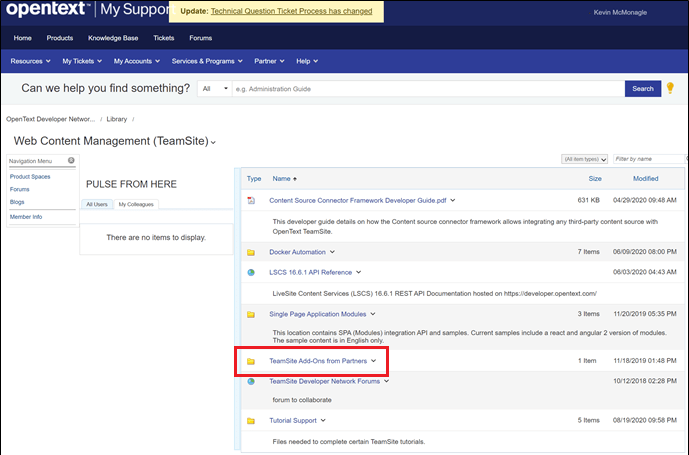Viewport: 689px width, 455px height.
Task: Open Product Spaces in the Navigation Menu
Action: [x=30, y=177]
